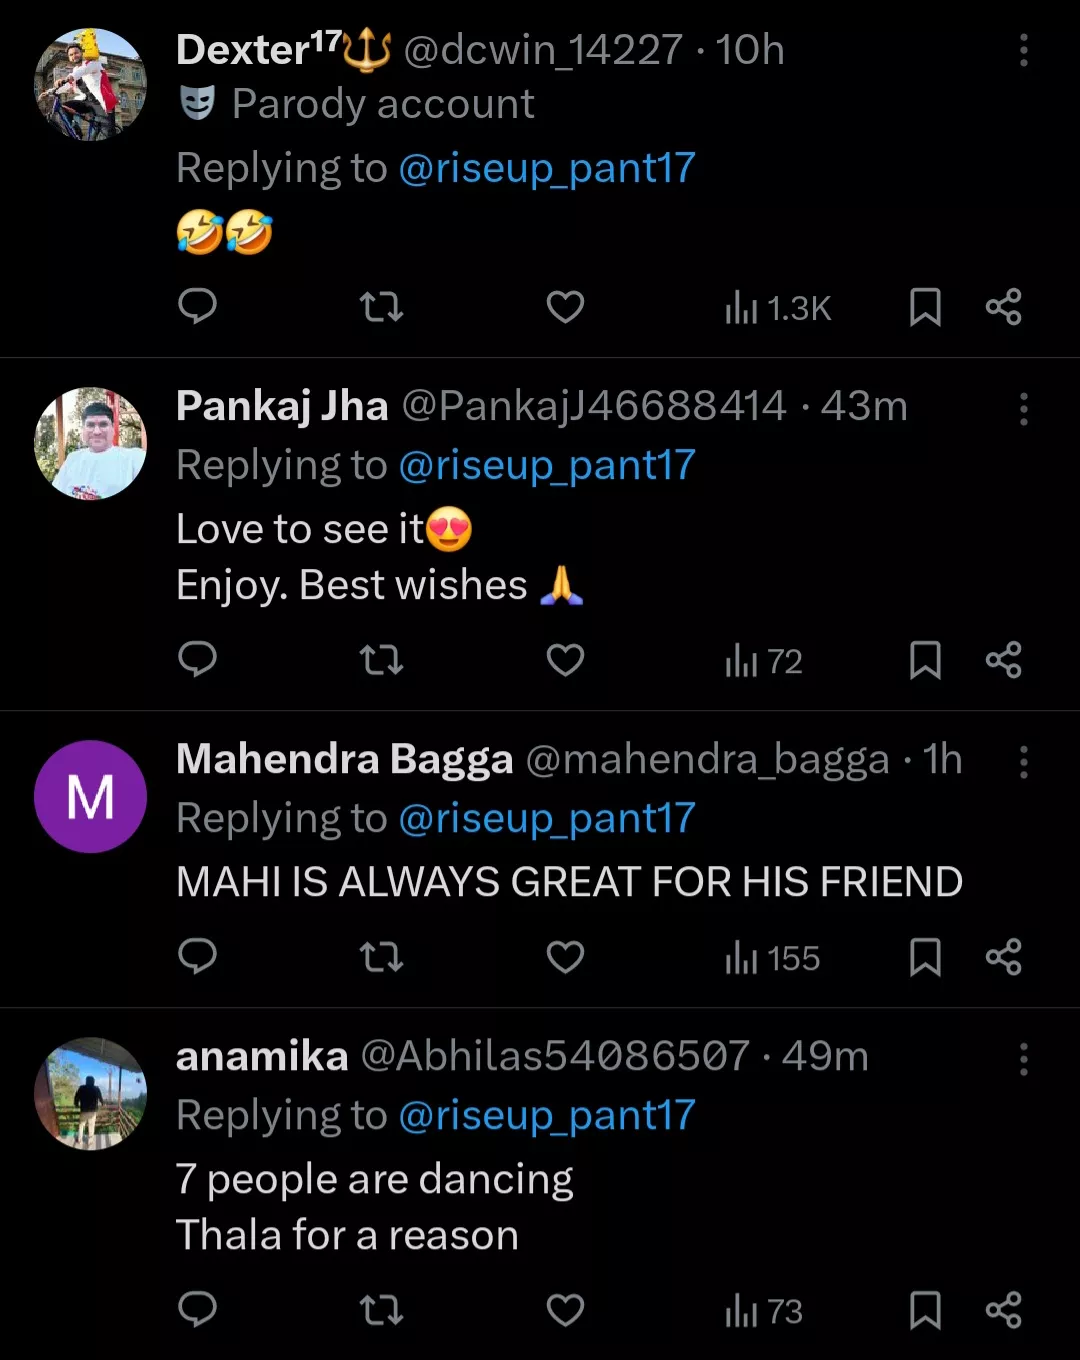
Task: Open view analytics on anamika's reply
Action: [x=764, y=1311]
